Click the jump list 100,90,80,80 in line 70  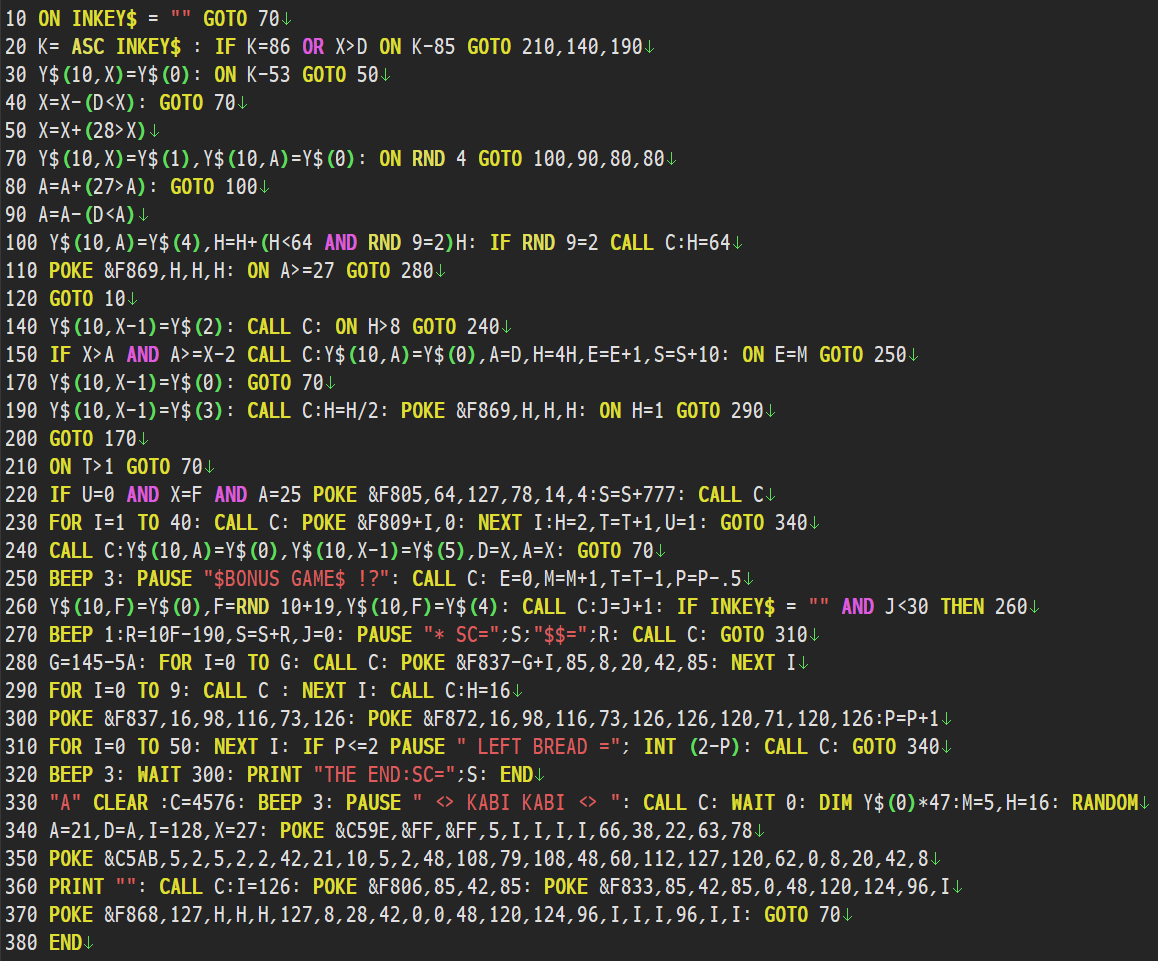click(599, 159)
